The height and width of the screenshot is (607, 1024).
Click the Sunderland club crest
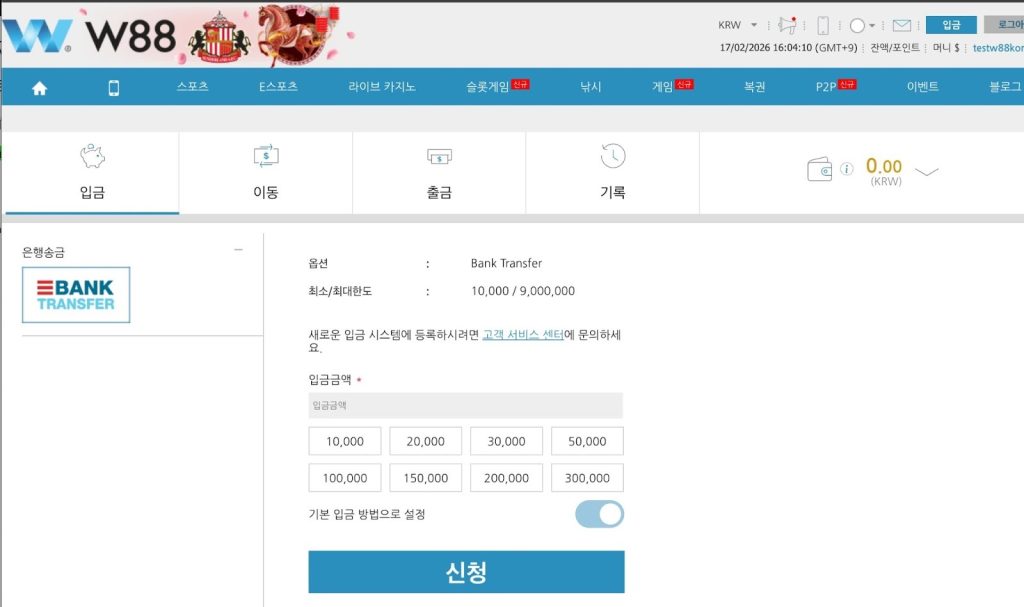[x=219, y=38]
